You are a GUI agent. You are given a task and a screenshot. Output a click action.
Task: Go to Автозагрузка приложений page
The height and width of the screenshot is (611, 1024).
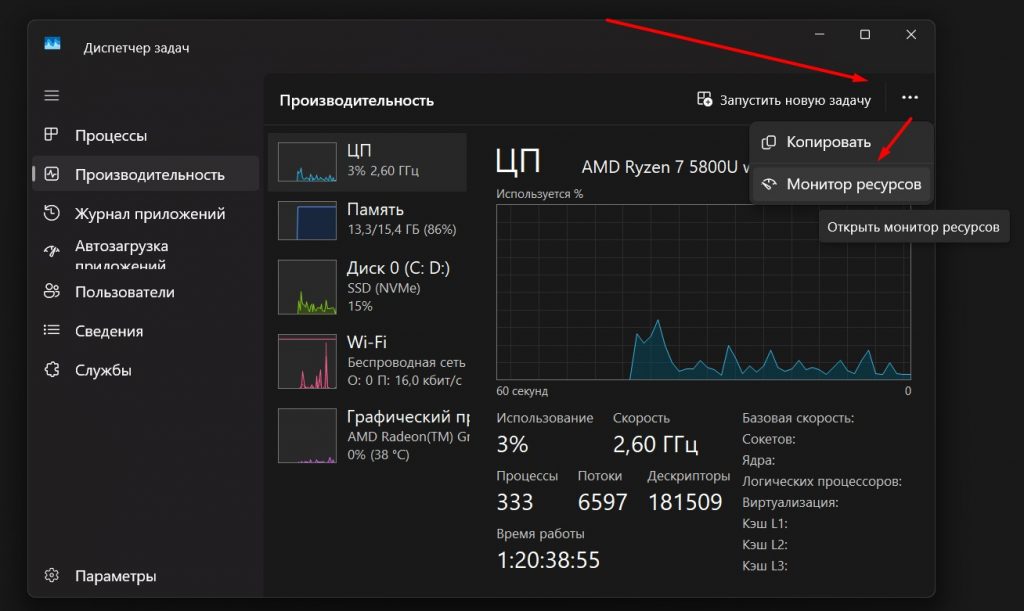pos(146,253)
